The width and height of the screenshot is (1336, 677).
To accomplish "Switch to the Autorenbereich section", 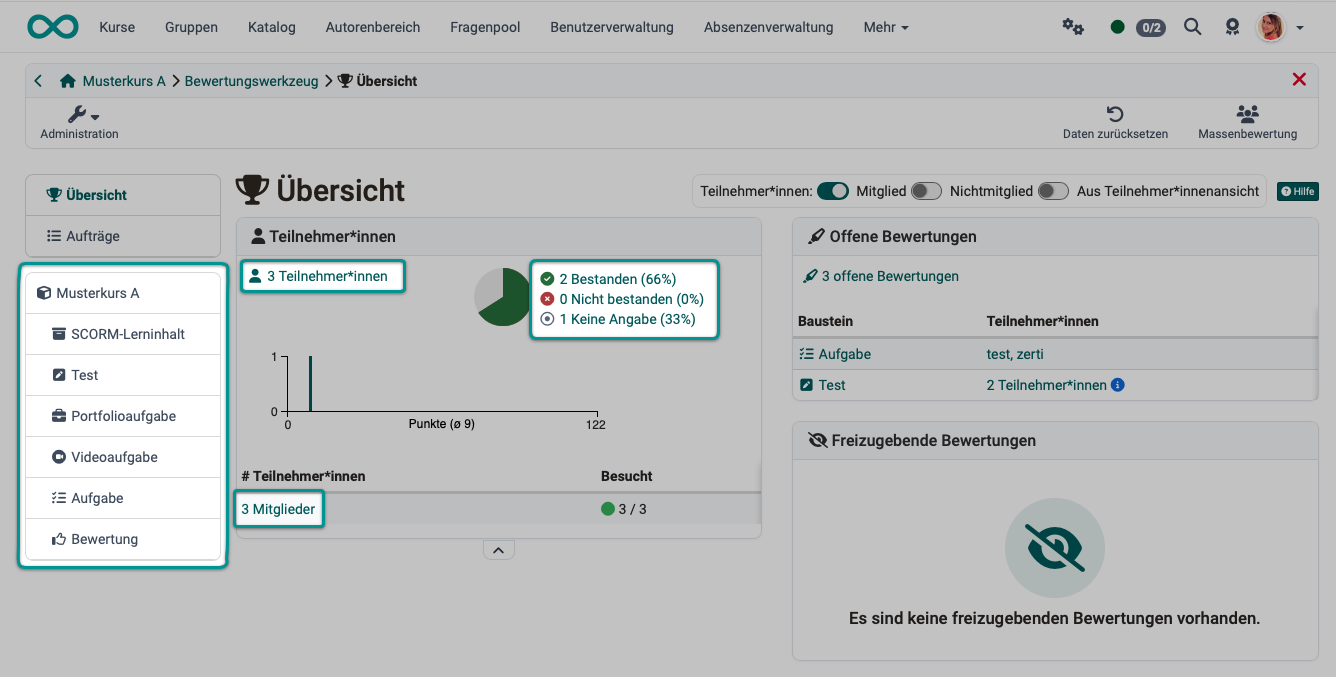I will click(x=373, y=27).
